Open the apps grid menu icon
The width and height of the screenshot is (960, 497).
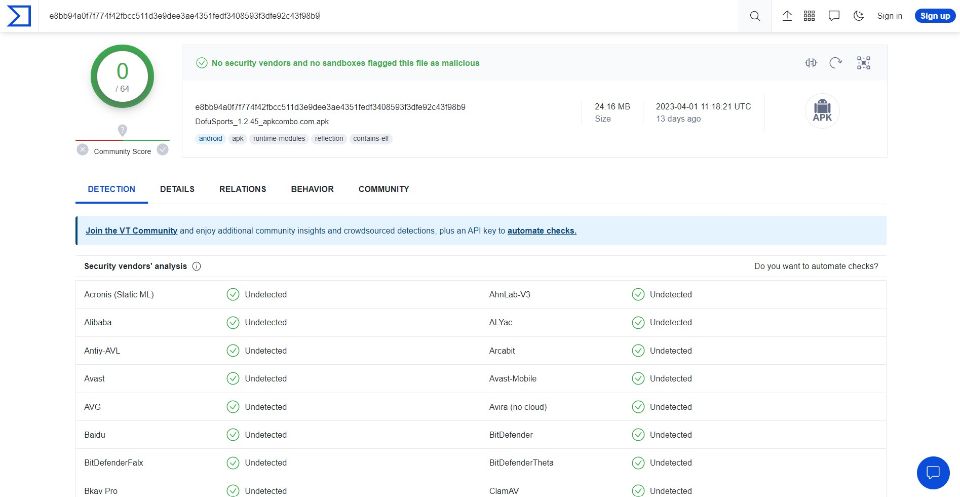point(809,16)
